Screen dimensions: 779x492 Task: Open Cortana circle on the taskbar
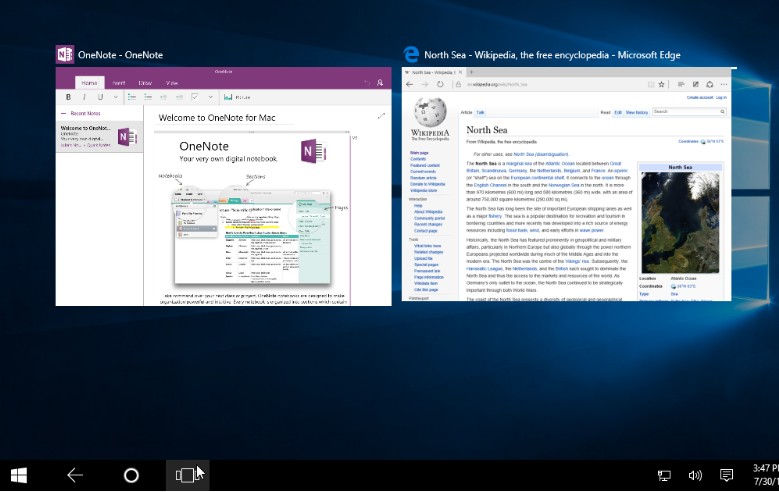pyautogui.click(x=131, y=476)
